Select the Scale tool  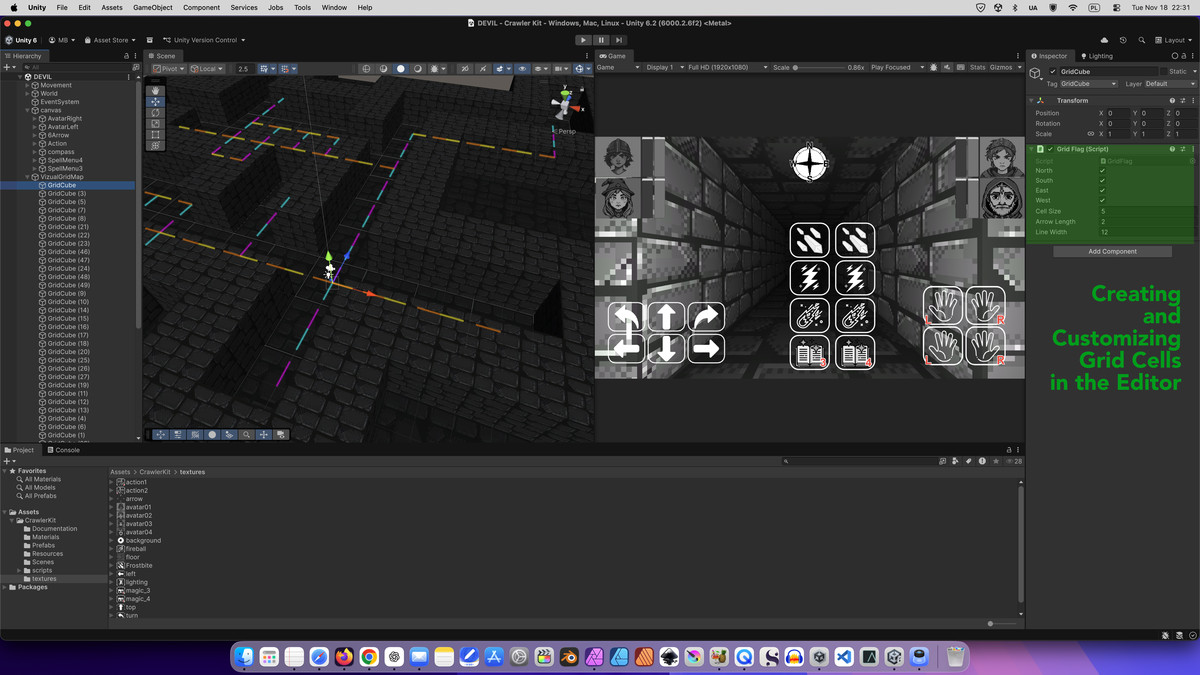click(x=156, y=124)
